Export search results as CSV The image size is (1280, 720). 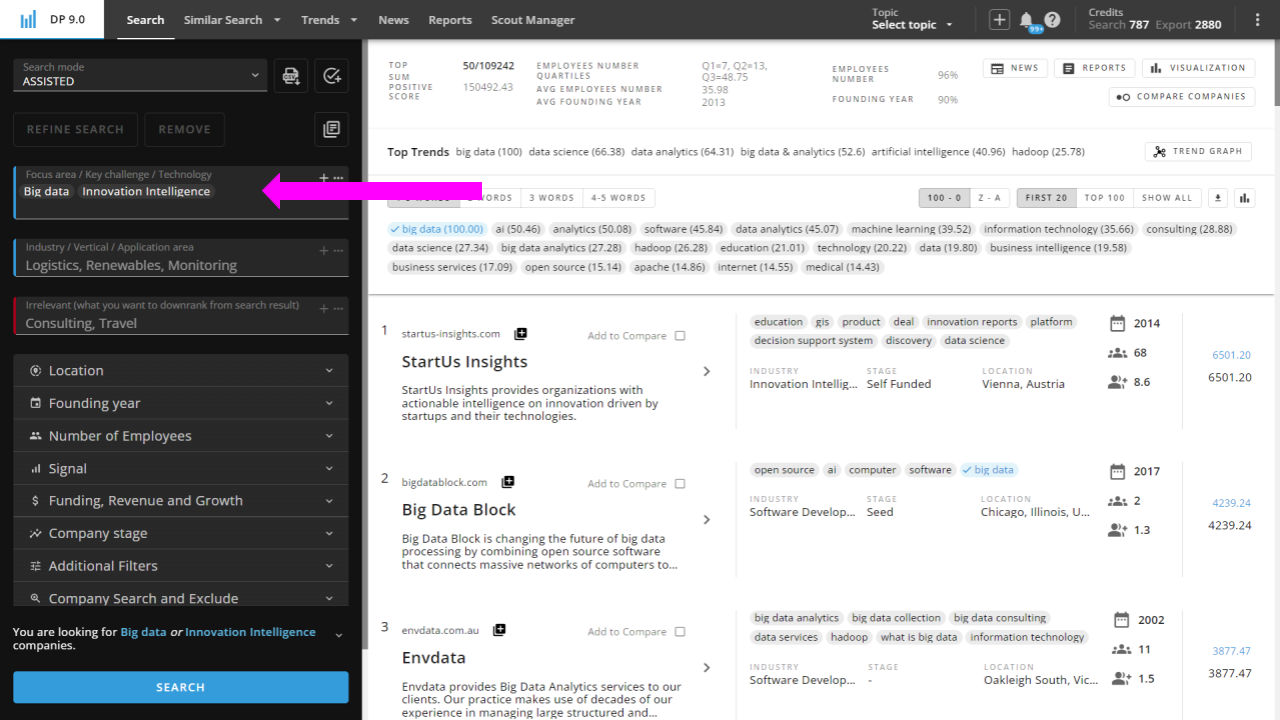[x=291, y=75]
